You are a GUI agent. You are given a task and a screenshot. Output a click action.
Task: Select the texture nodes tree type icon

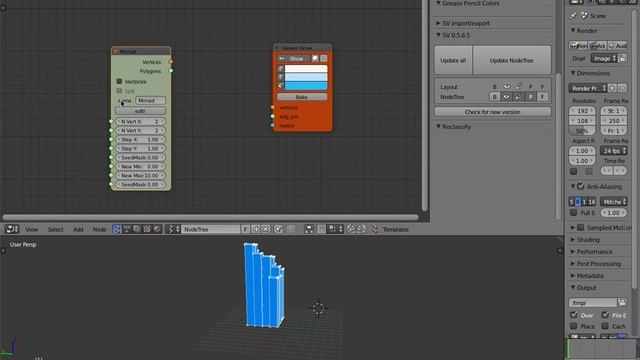pos(147,229)
